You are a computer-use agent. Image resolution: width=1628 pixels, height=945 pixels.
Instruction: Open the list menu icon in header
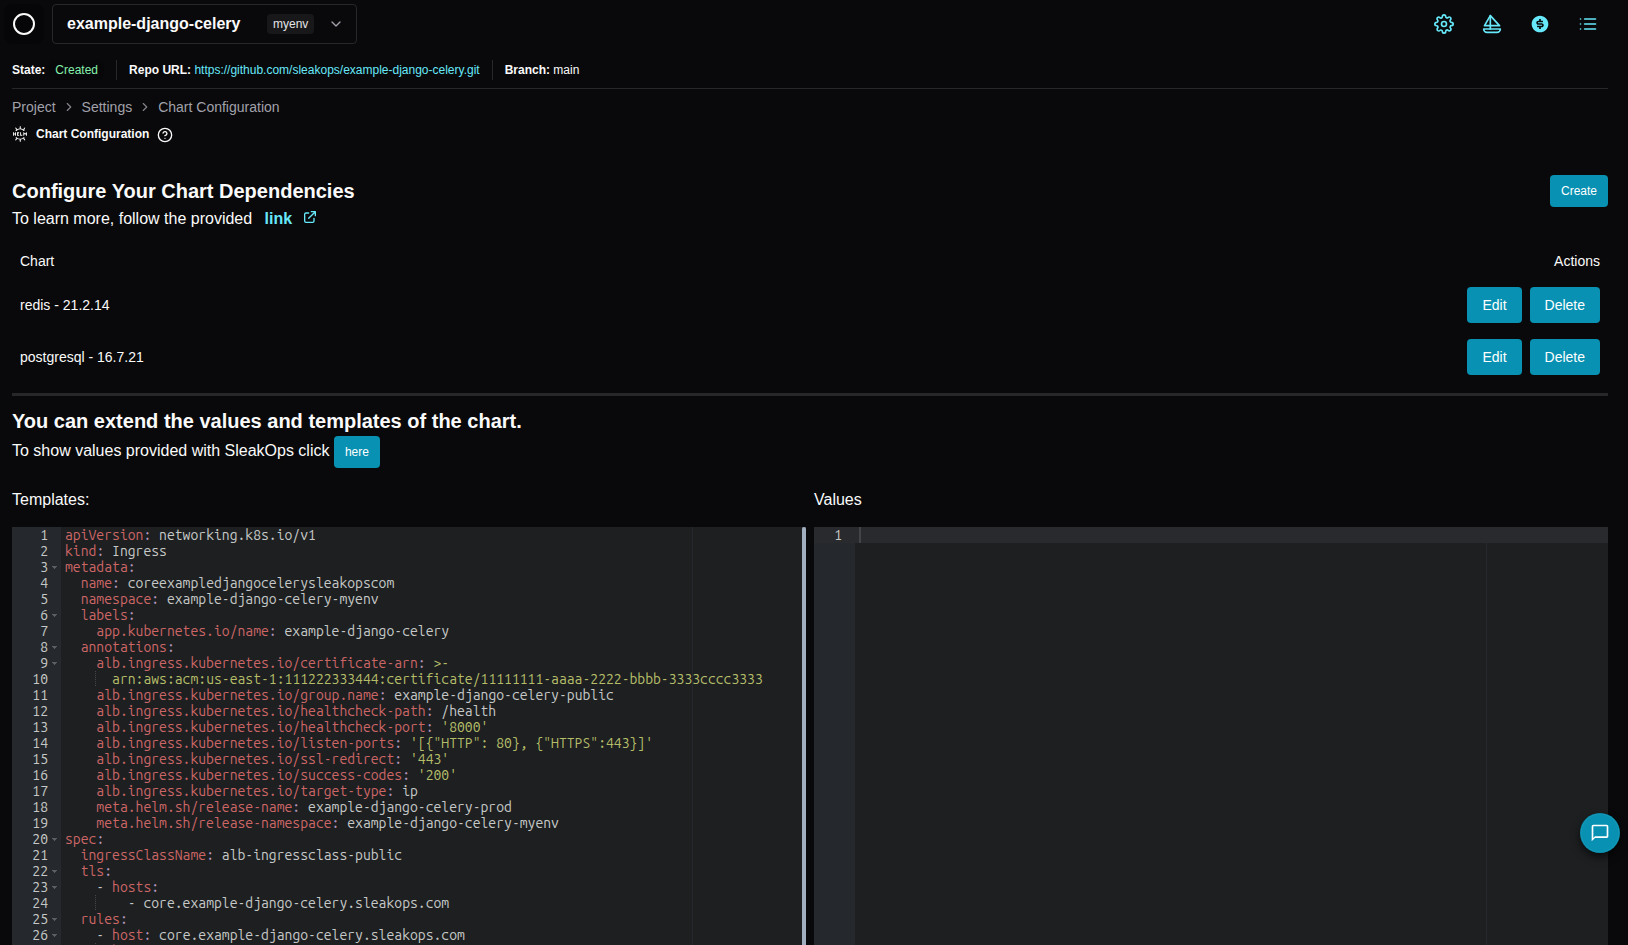(1588, 24)
